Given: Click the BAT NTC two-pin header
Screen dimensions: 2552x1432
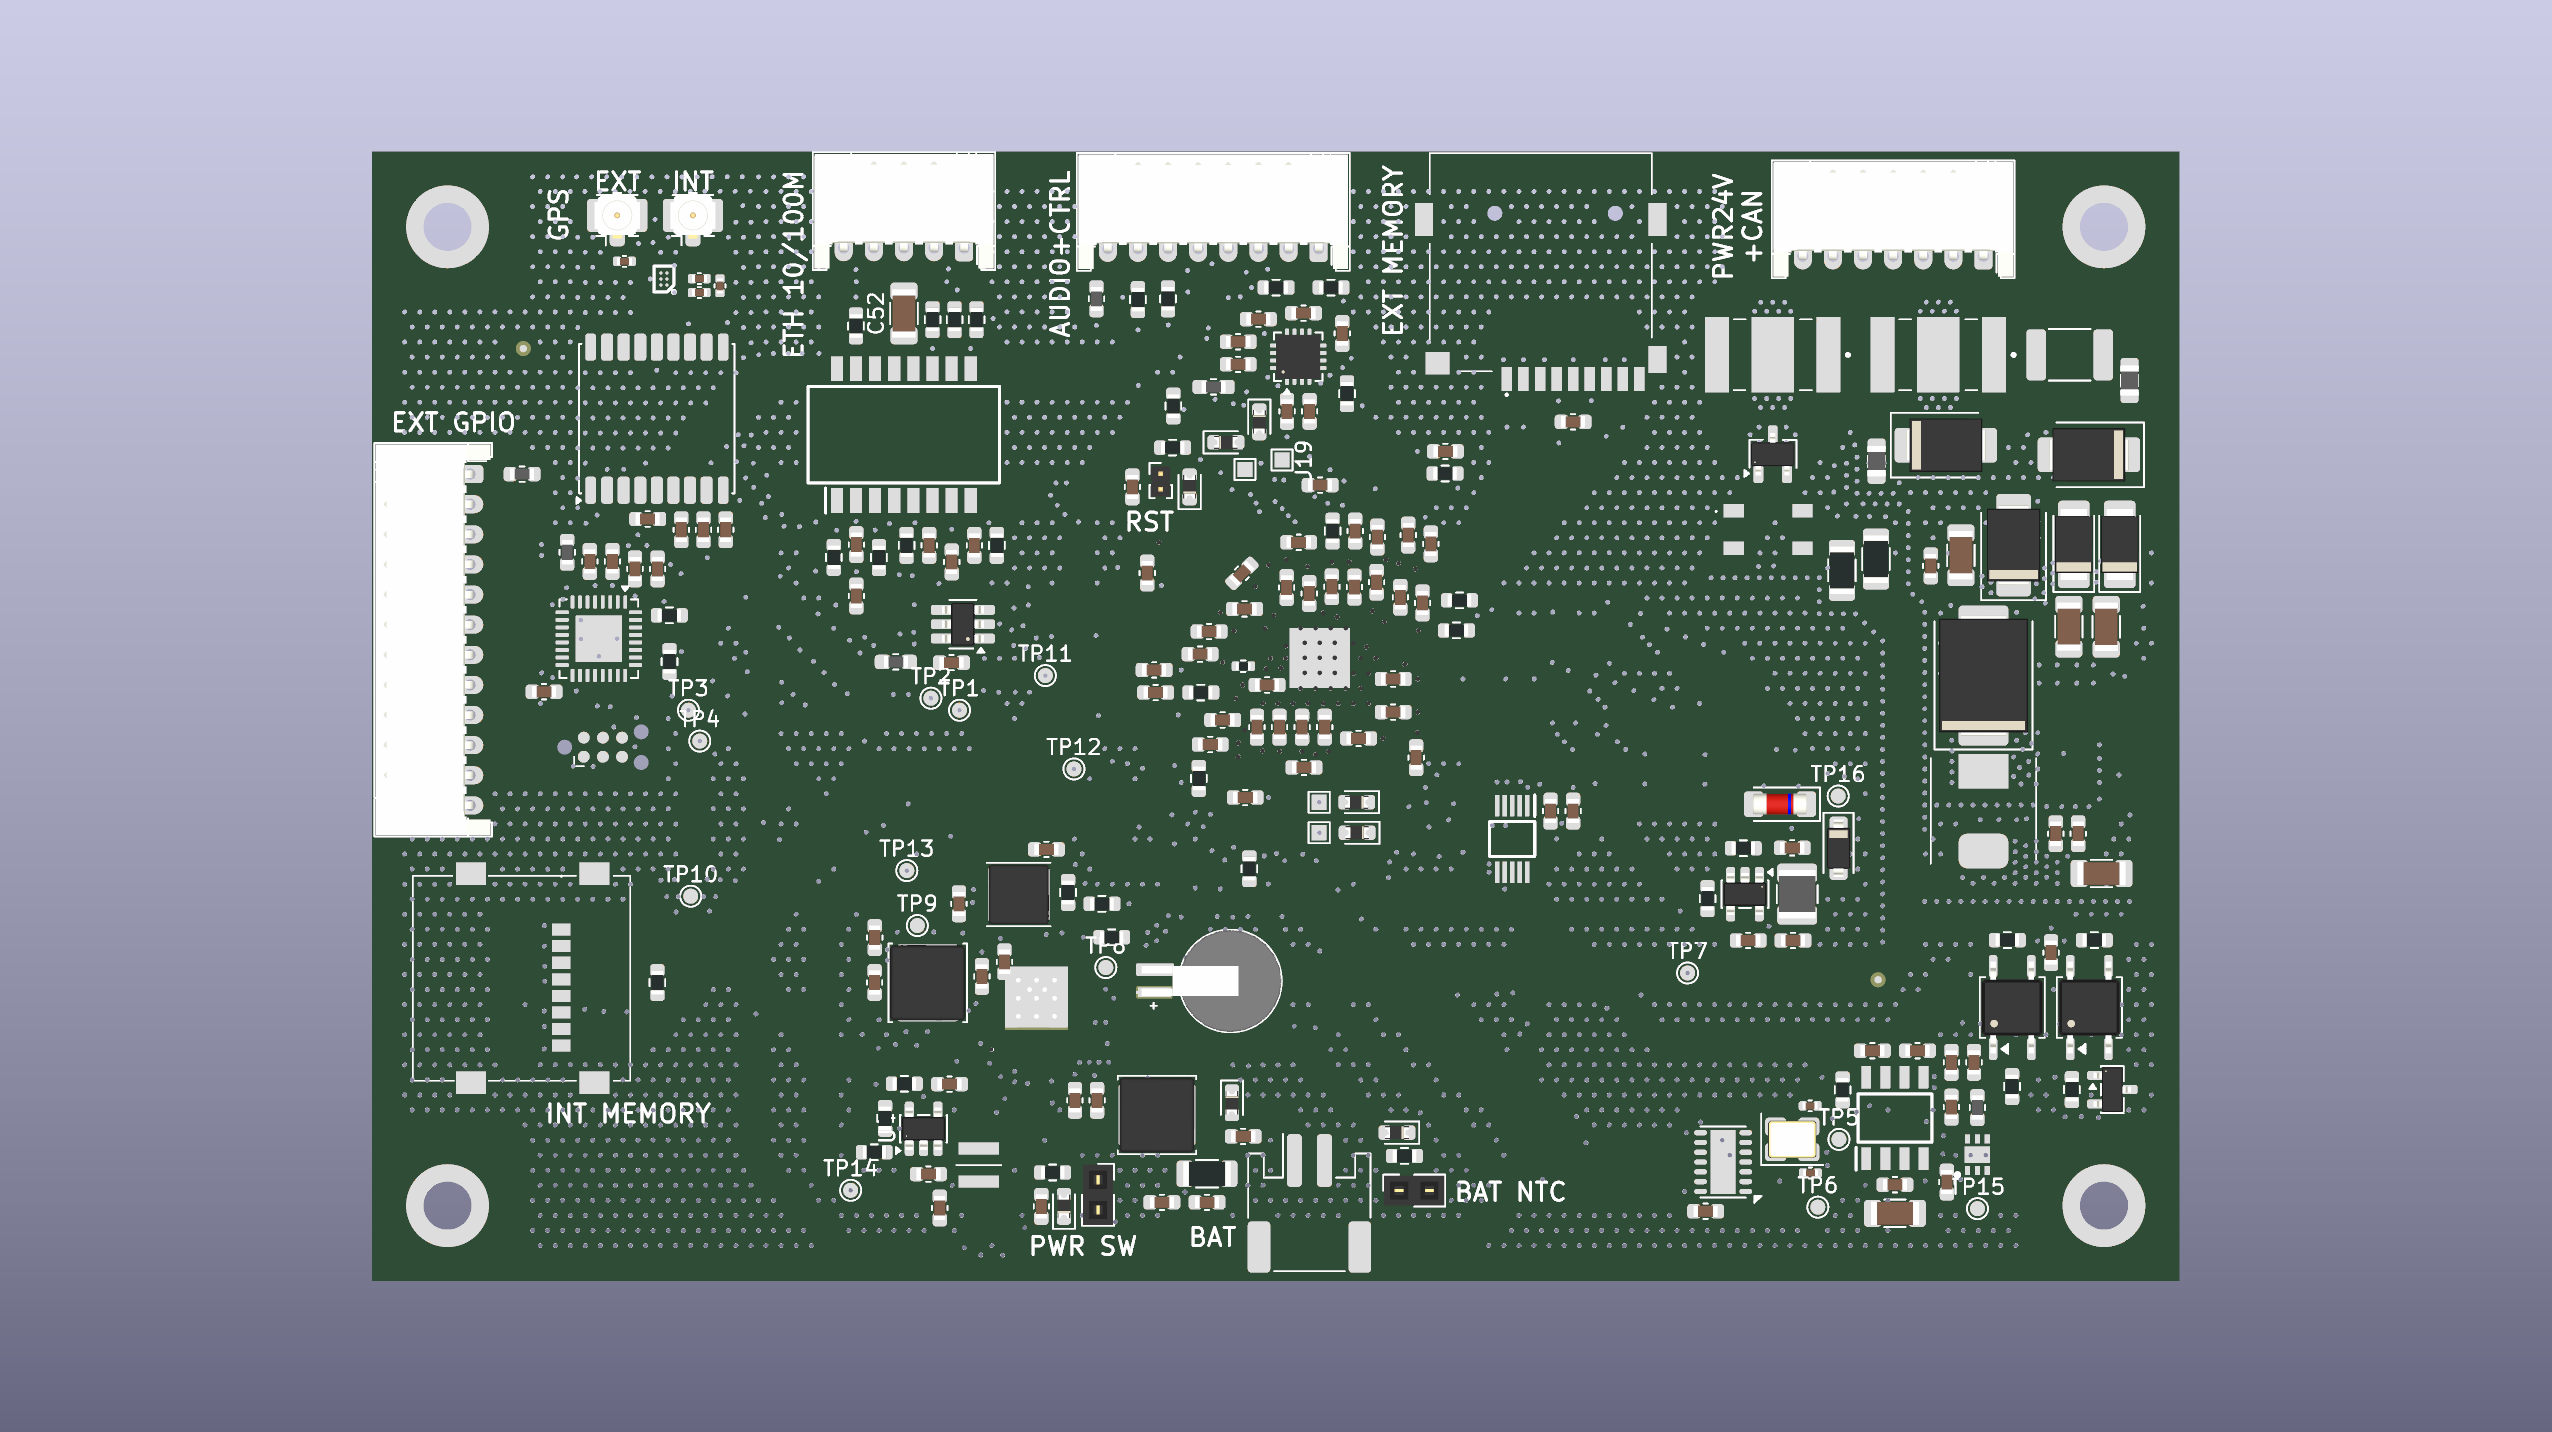Looking at the screenshot, I should click(1414, 1190).
